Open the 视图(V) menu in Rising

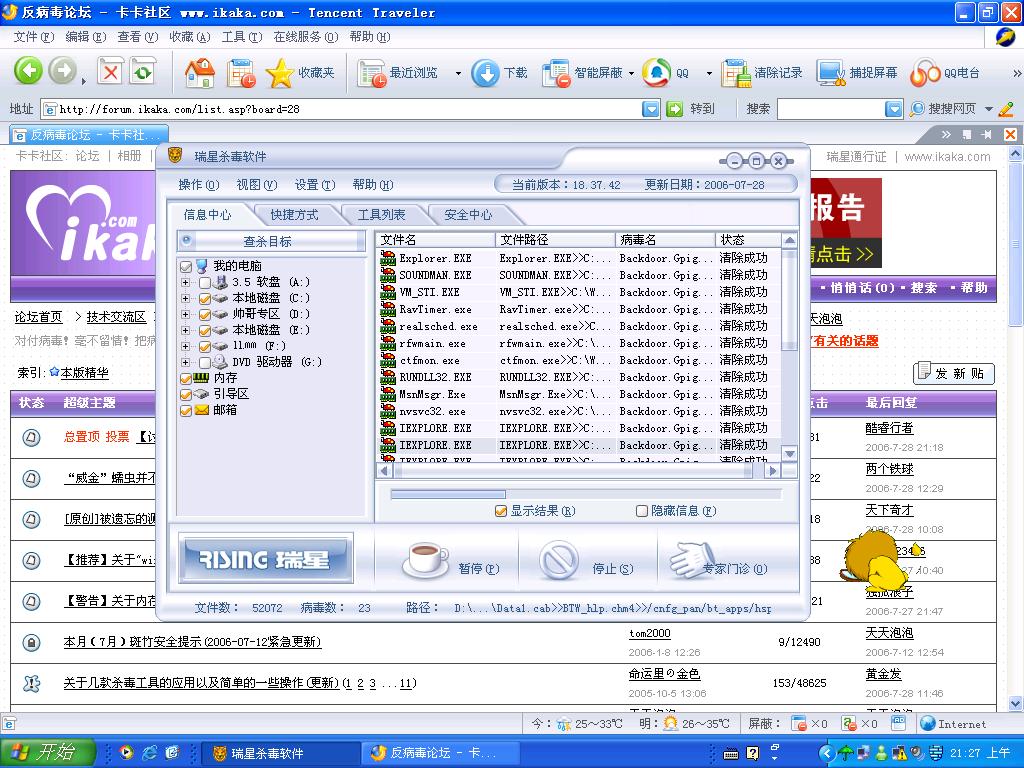tap(257, 185)
